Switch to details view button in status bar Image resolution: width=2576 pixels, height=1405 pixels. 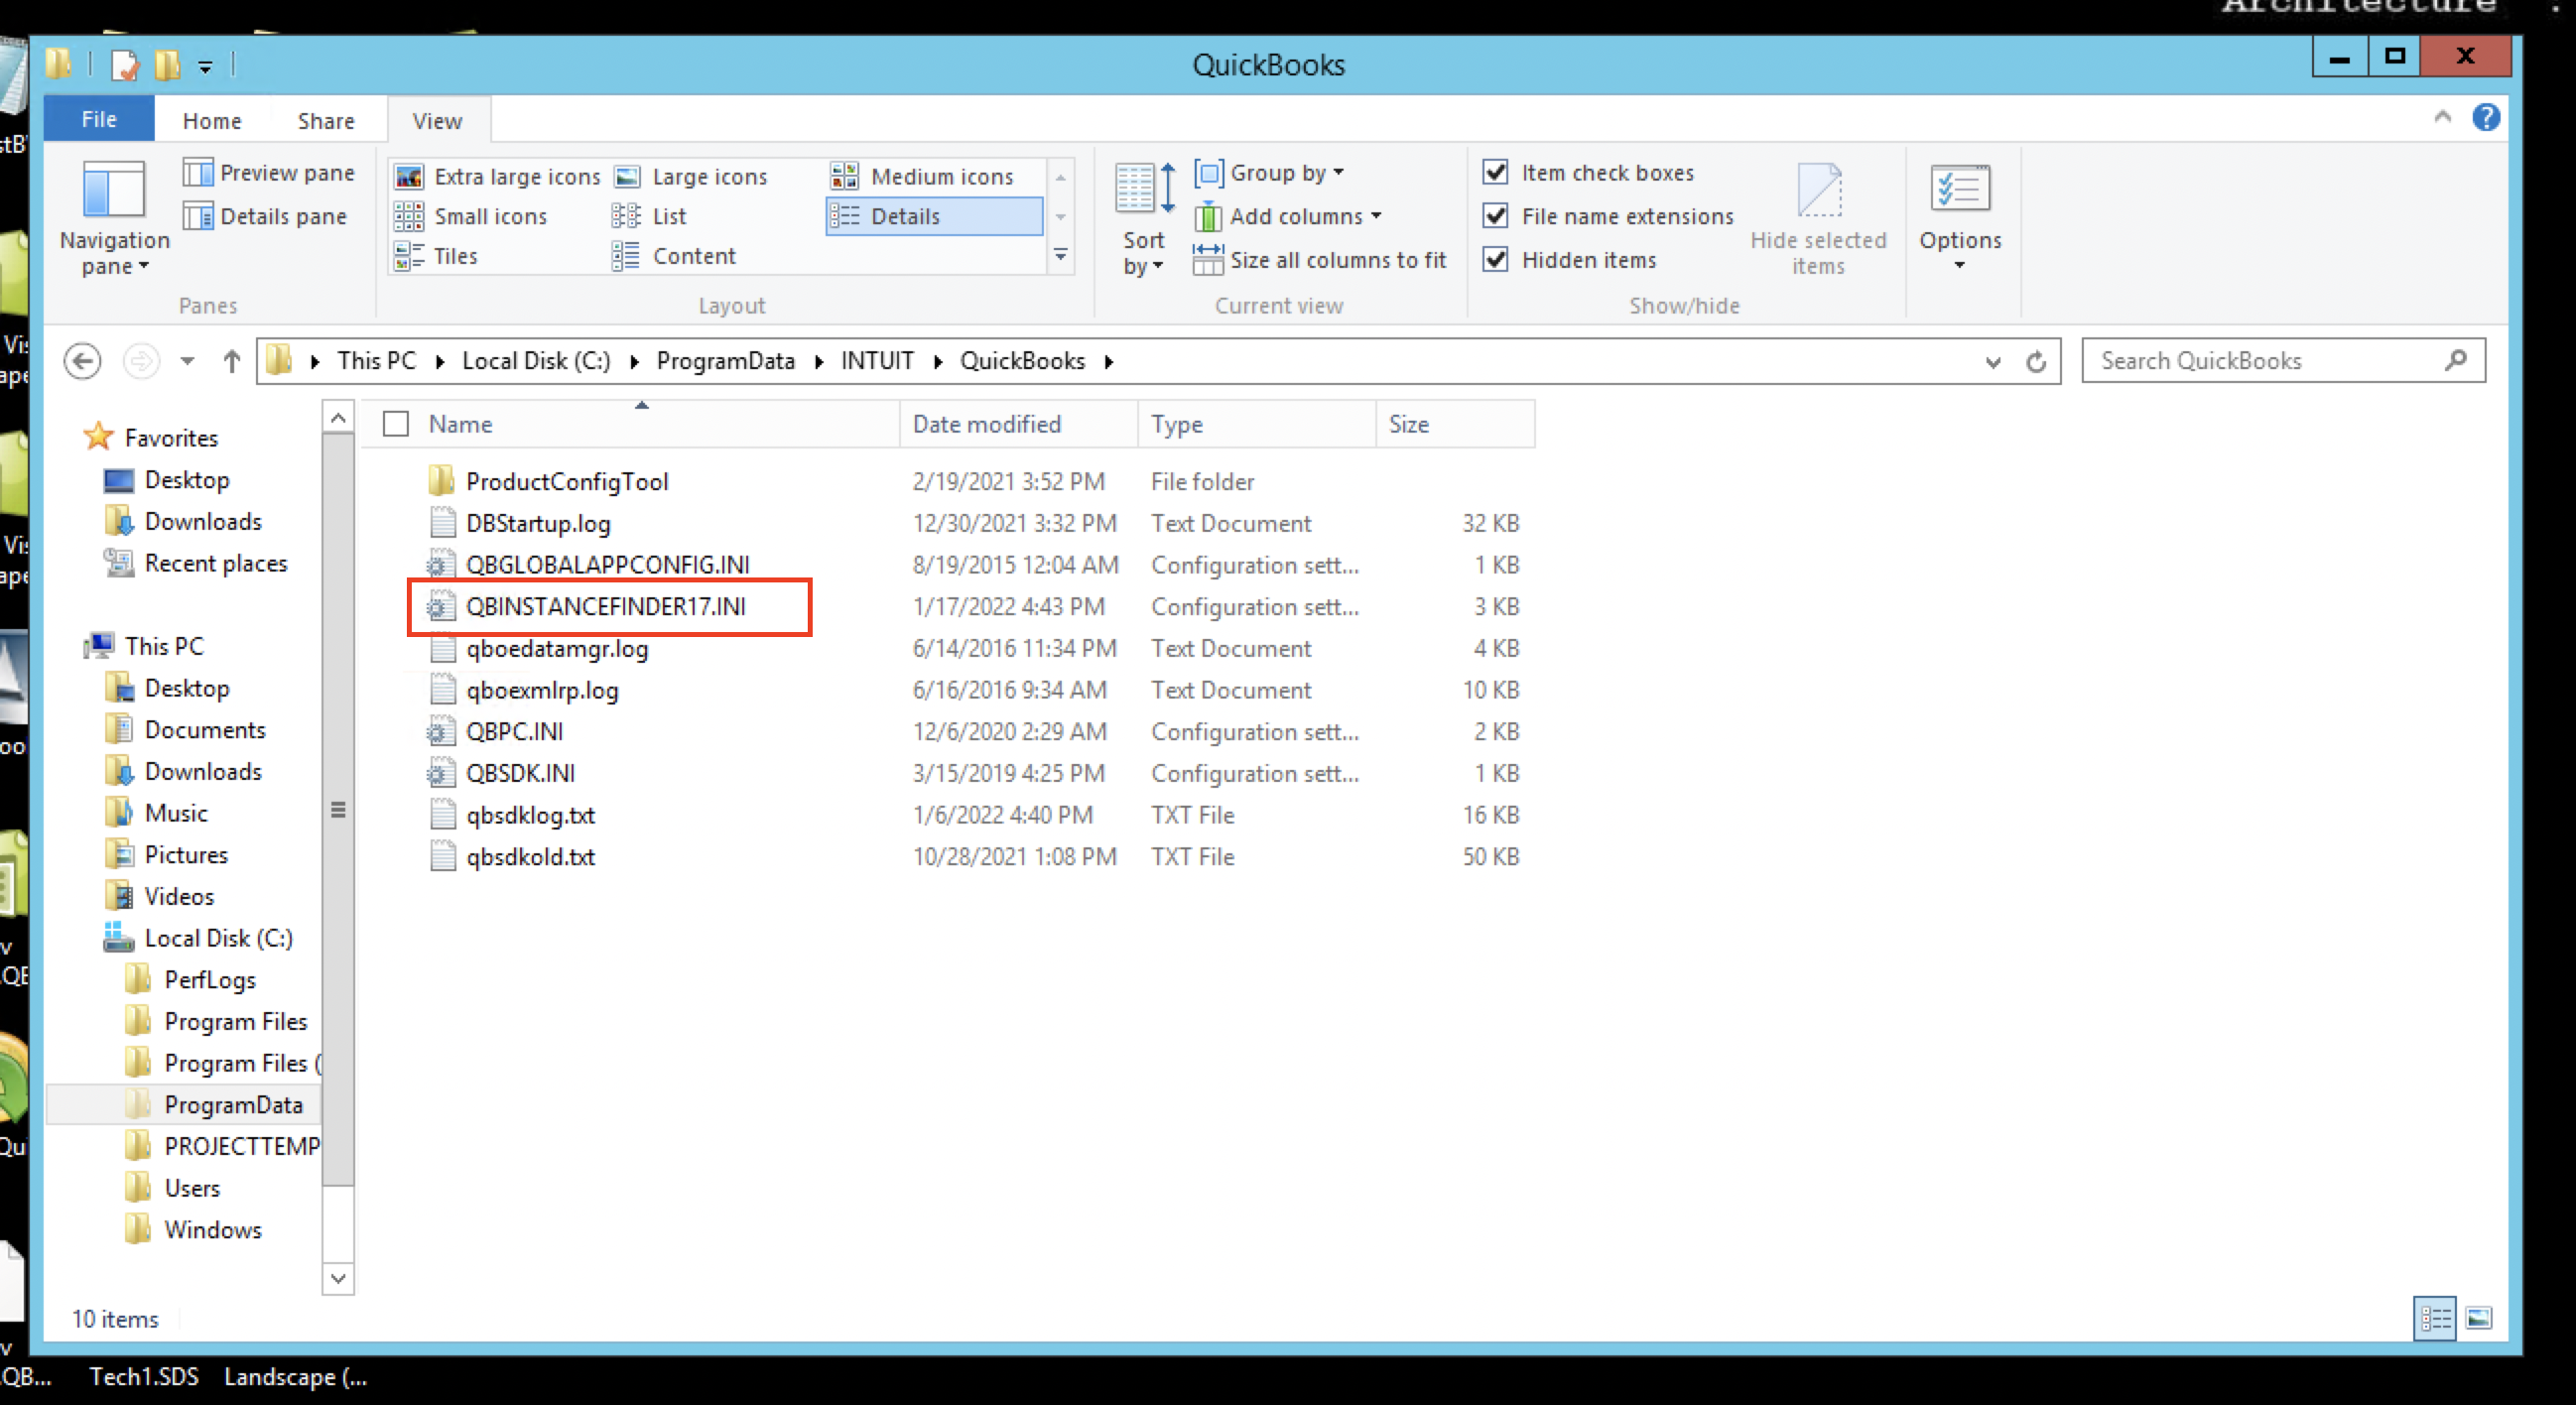(2435, 1318)
